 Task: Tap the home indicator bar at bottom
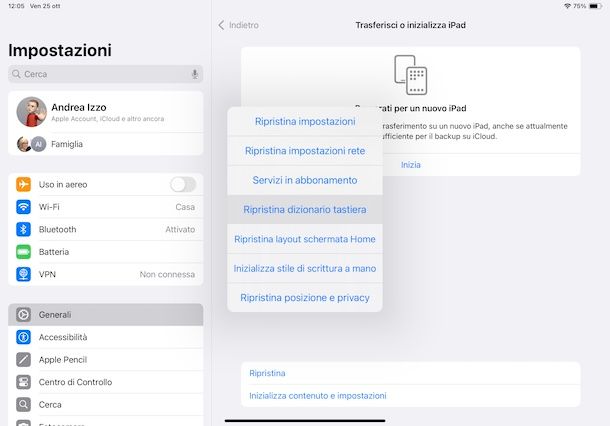[305, 421]
